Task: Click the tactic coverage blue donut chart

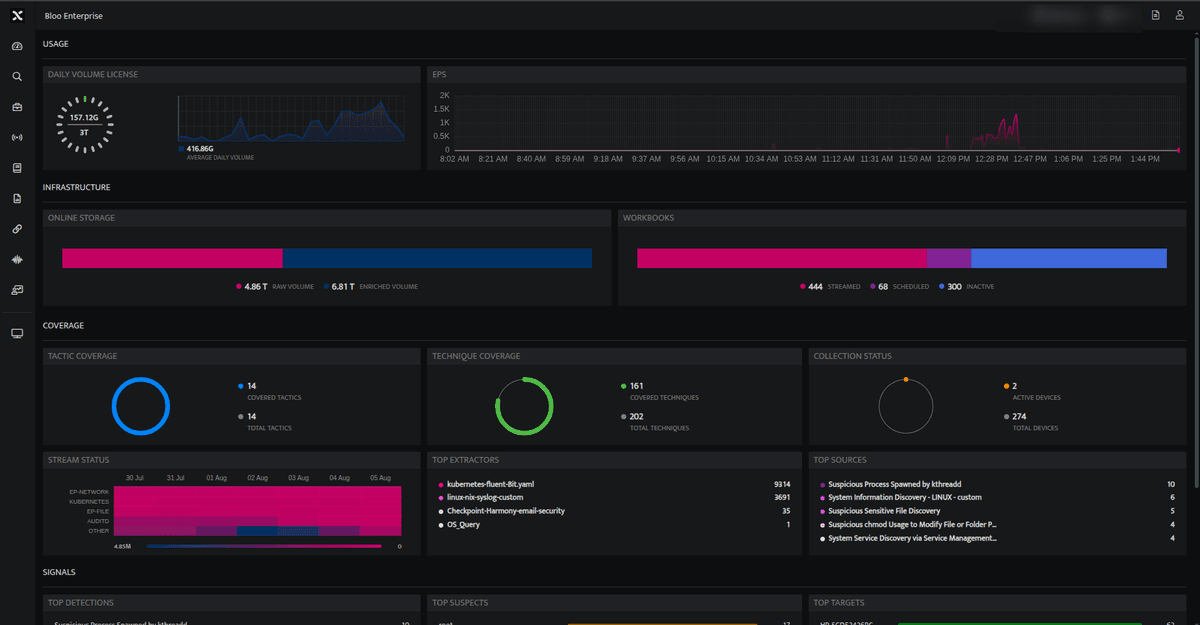Action: coord(141,407)
